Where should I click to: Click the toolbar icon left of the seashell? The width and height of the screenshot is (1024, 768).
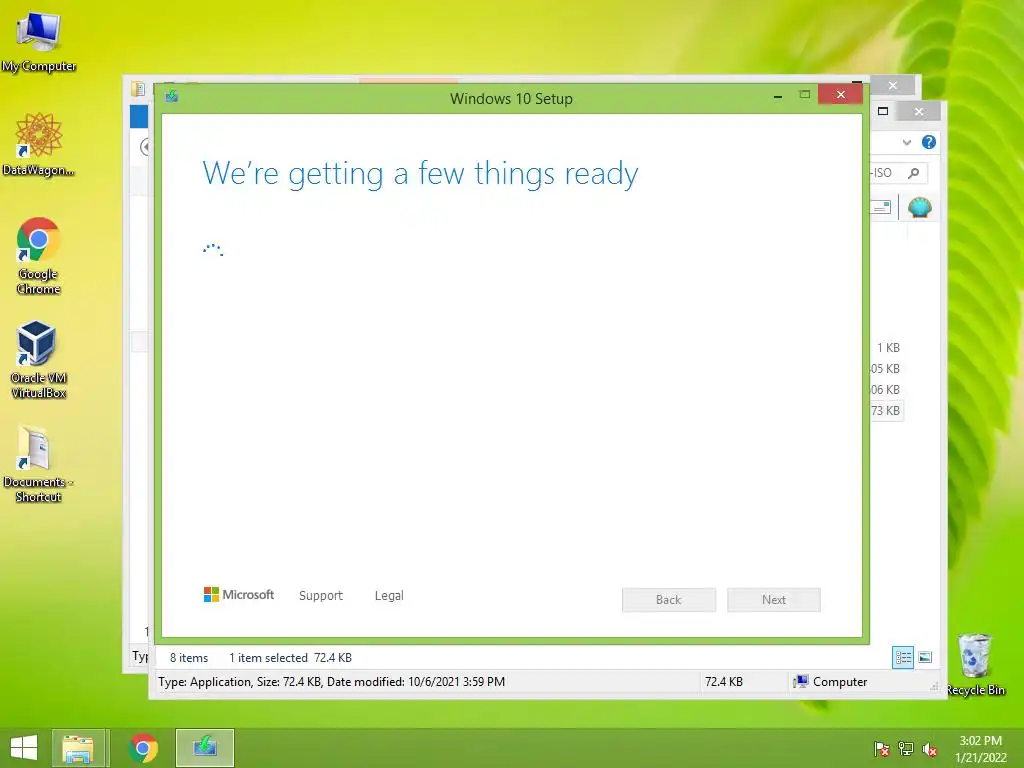881,208
